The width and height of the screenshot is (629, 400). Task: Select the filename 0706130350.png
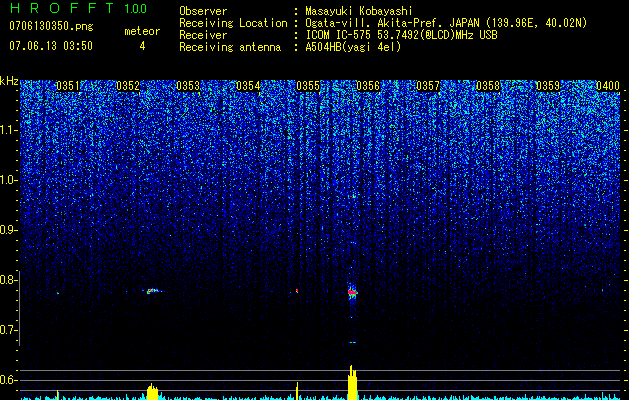[51, 26]
